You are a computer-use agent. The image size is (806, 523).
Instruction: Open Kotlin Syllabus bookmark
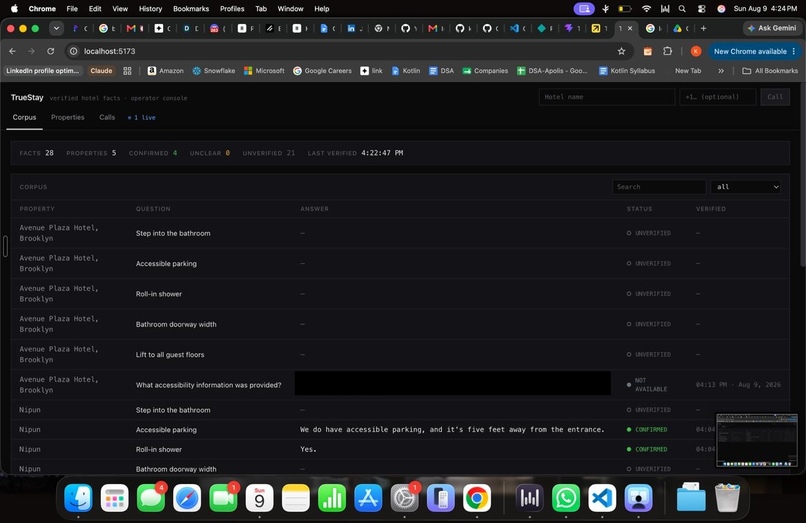(x=627, y=71)
